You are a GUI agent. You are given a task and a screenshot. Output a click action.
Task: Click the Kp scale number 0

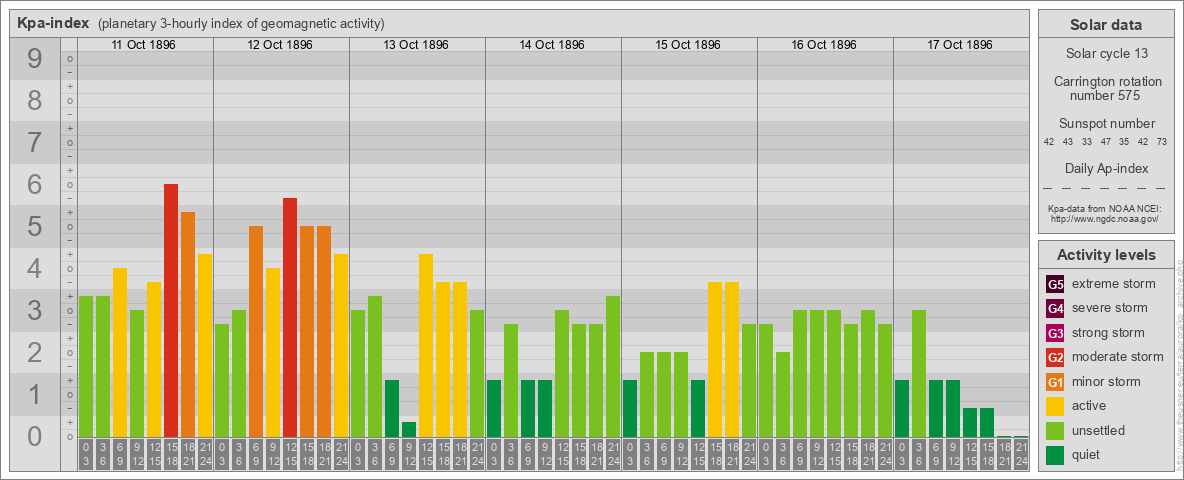pos(35,436)
